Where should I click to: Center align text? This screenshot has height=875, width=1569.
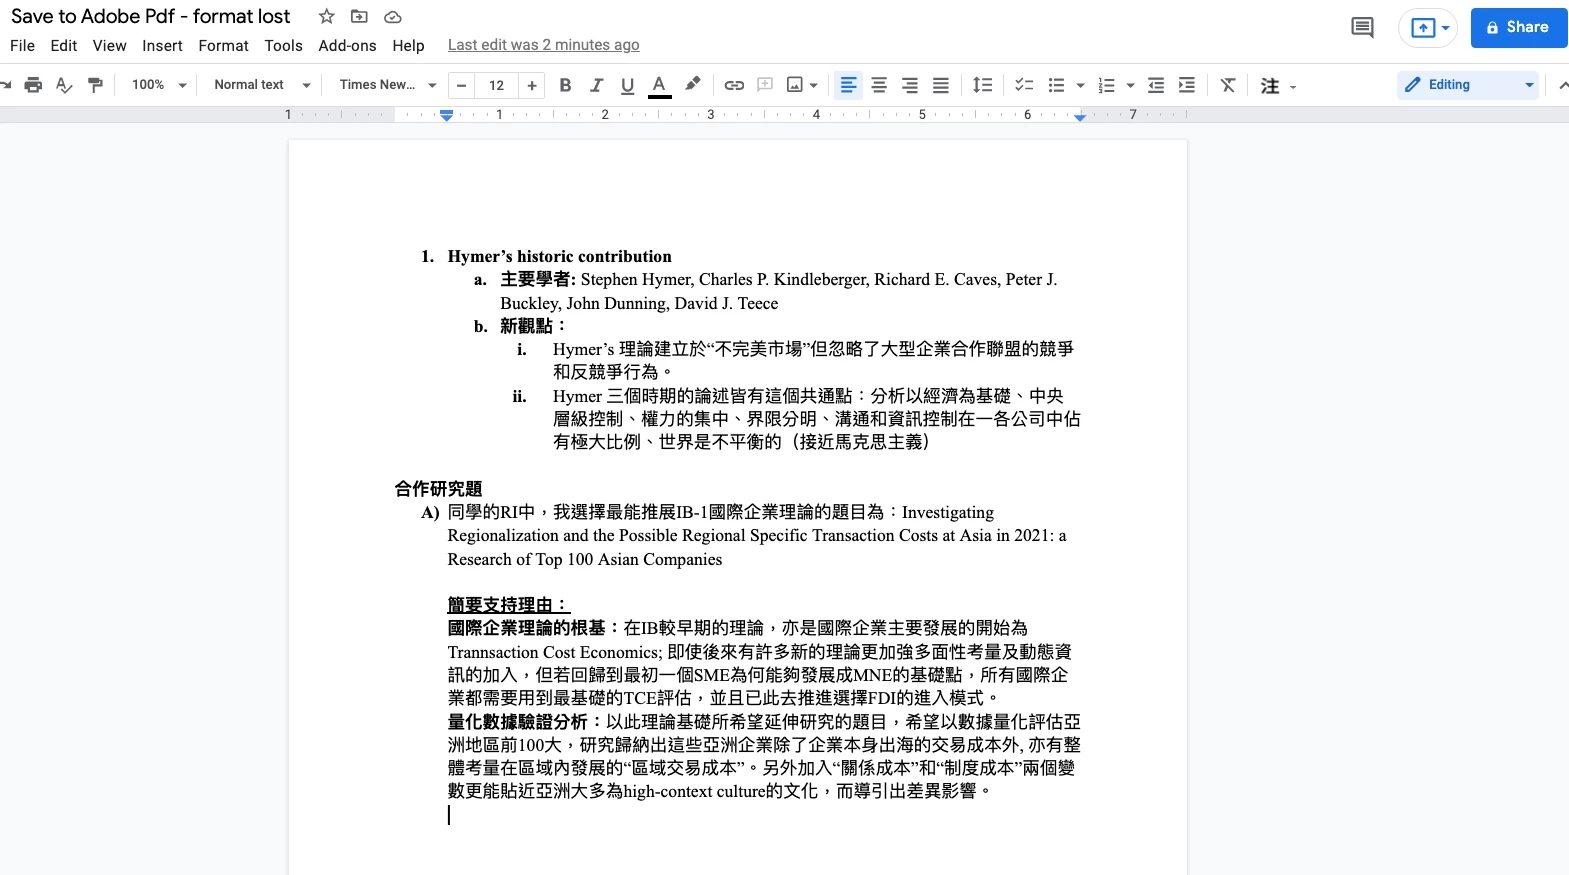pos(879,85)
